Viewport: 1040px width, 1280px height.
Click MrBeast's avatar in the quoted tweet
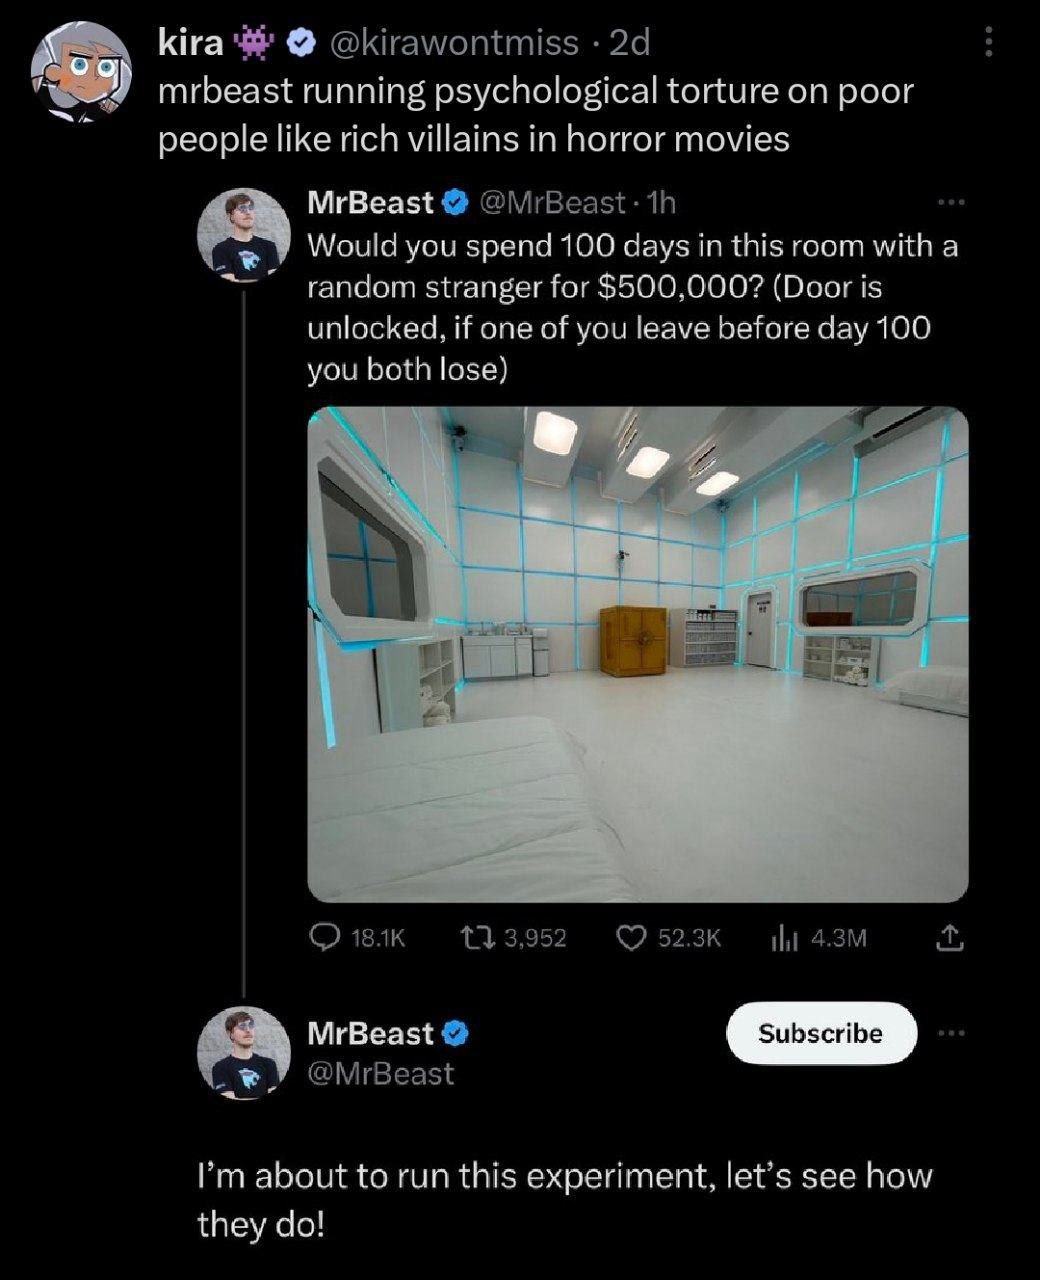point(245,235)
